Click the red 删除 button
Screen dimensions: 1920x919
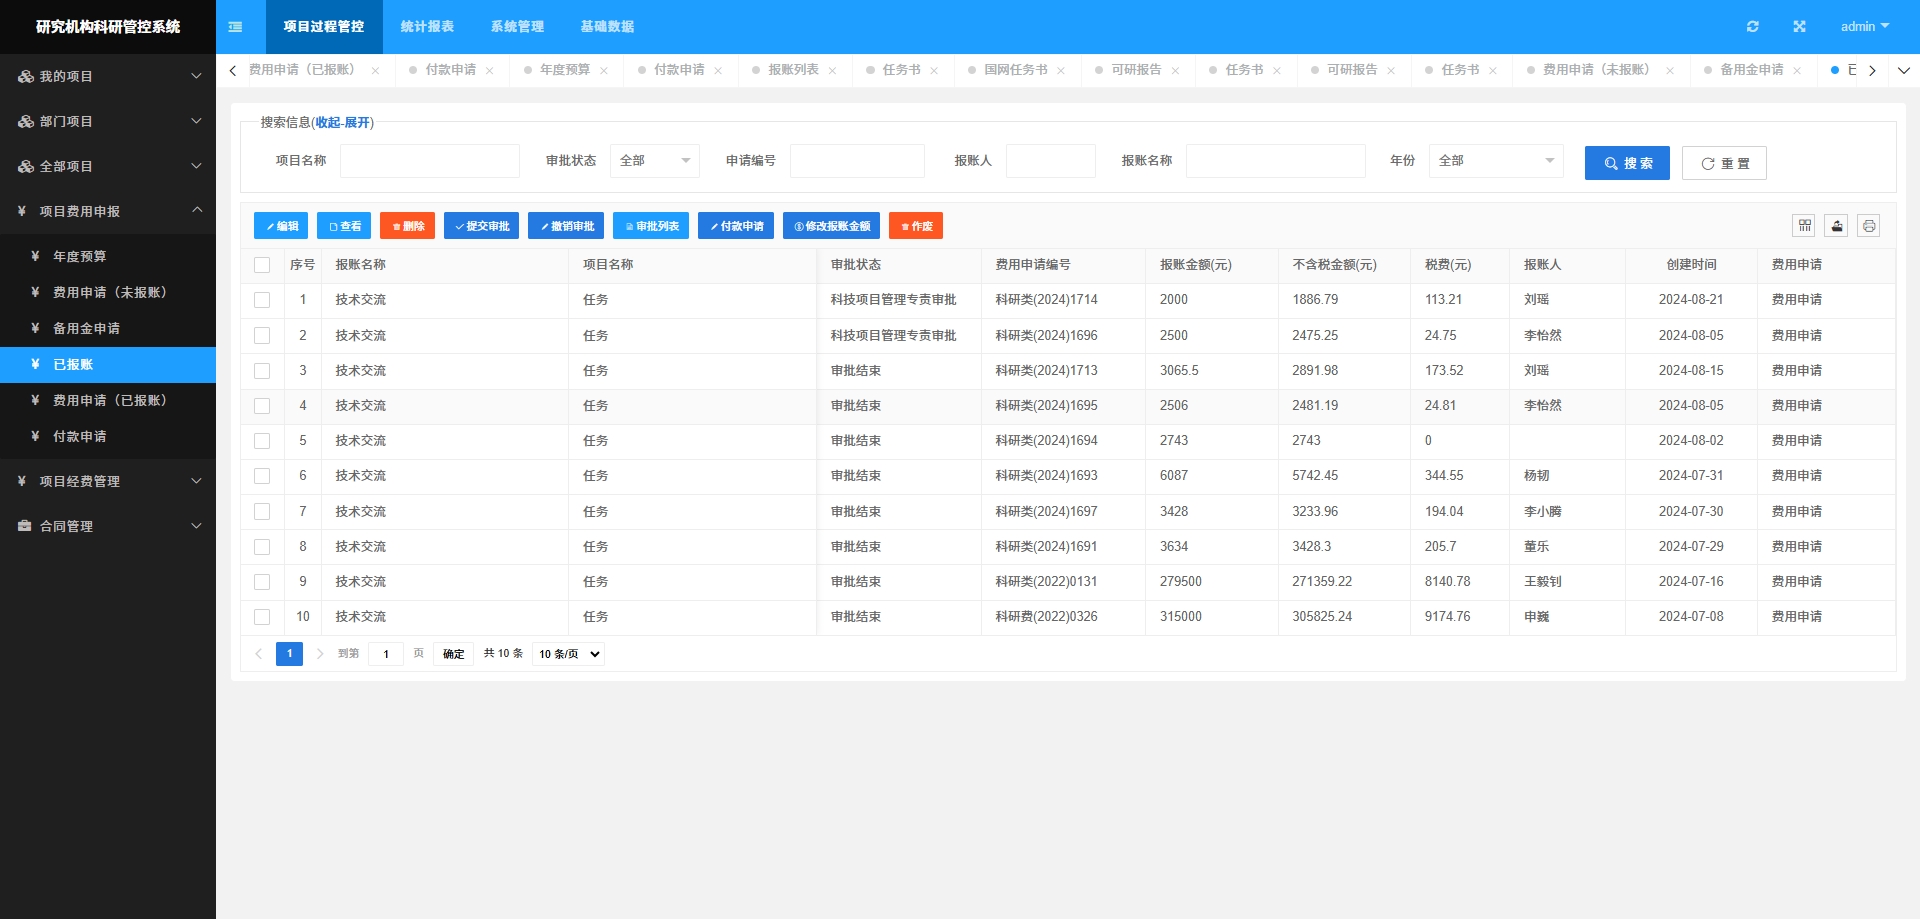407,226
